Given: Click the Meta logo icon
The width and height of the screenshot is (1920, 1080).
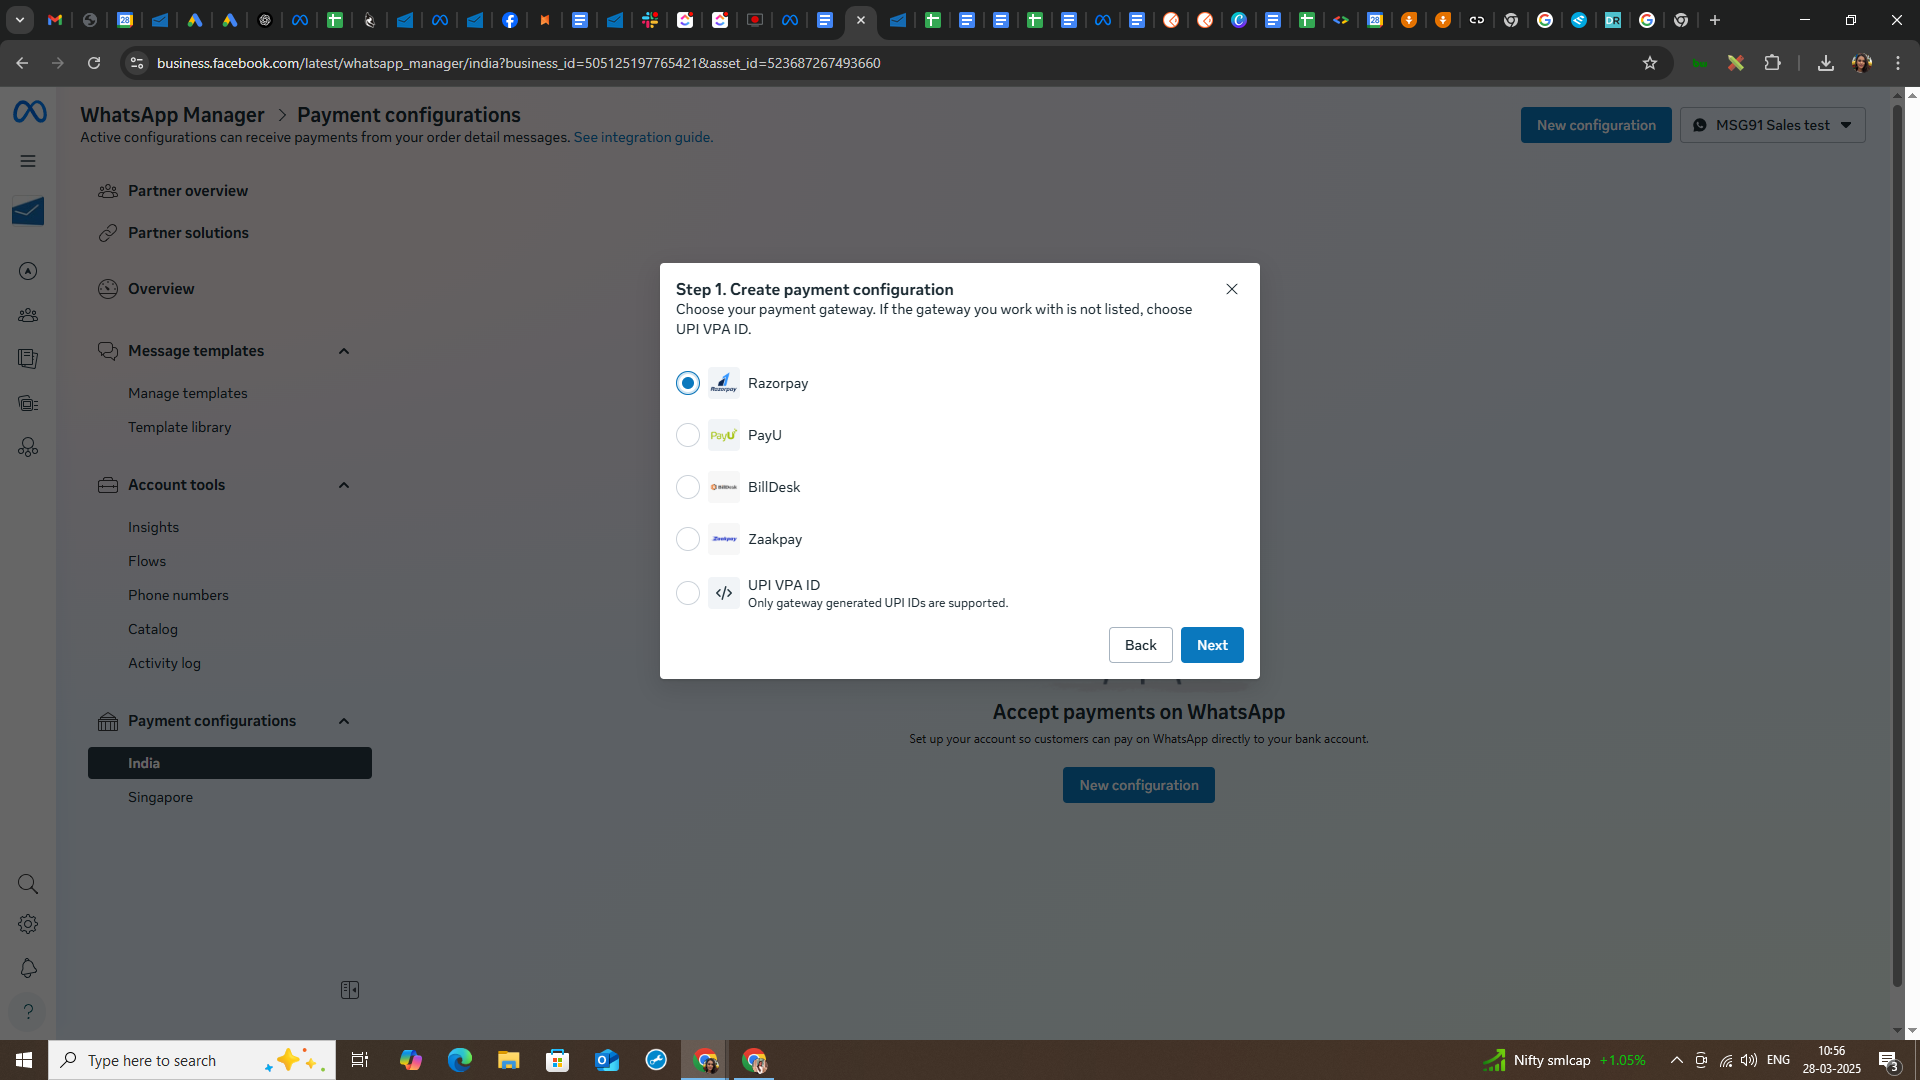Looking at the screenshot, I should (x=29, y=113).
